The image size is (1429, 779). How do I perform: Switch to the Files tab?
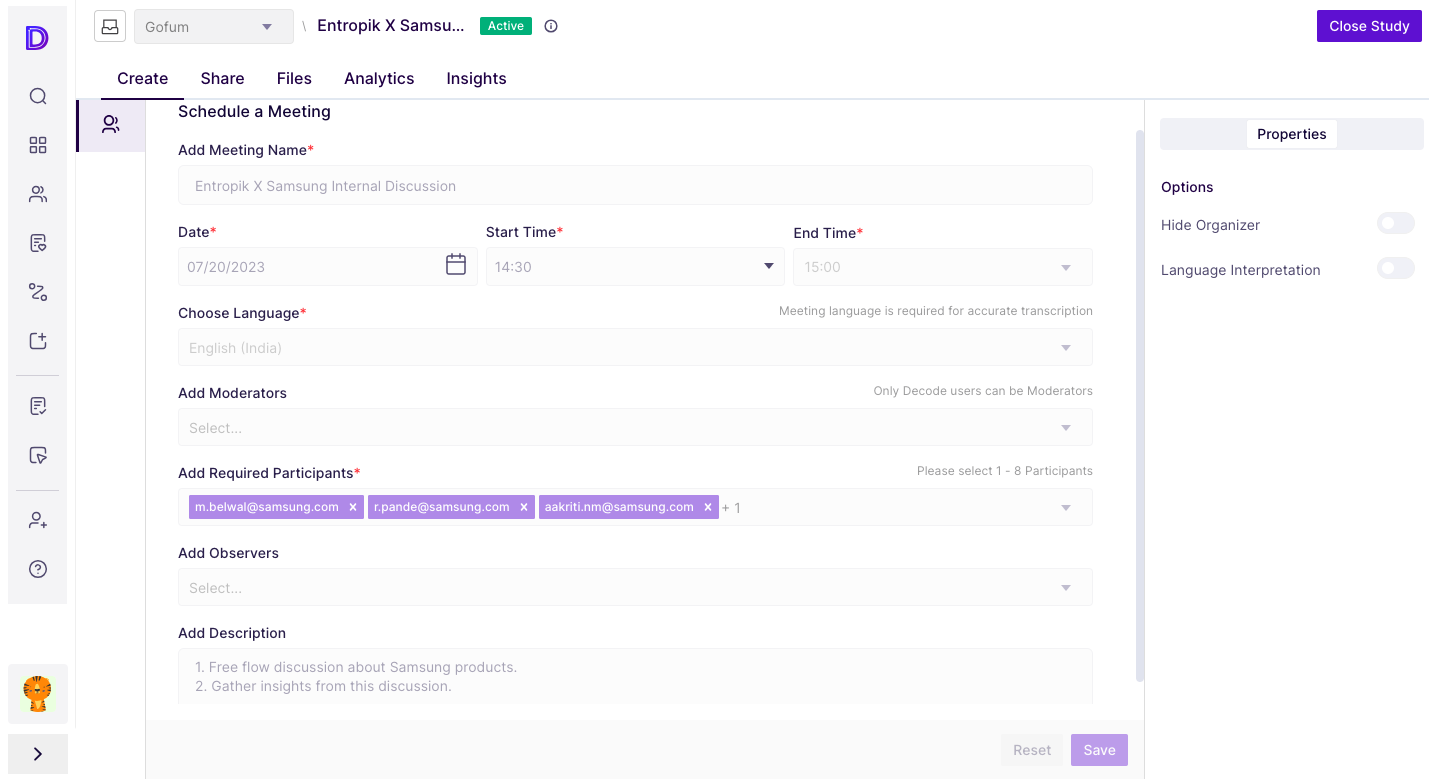(294, 78)
